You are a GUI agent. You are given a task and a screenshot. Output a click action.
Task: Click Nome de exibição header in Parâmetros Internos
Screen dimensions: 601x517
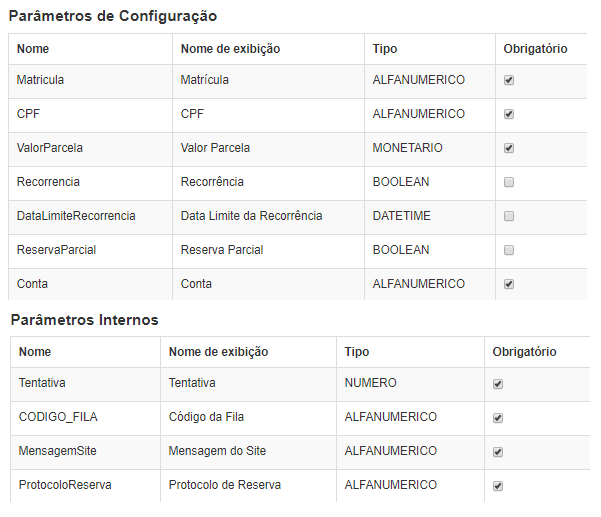[218, 352]
